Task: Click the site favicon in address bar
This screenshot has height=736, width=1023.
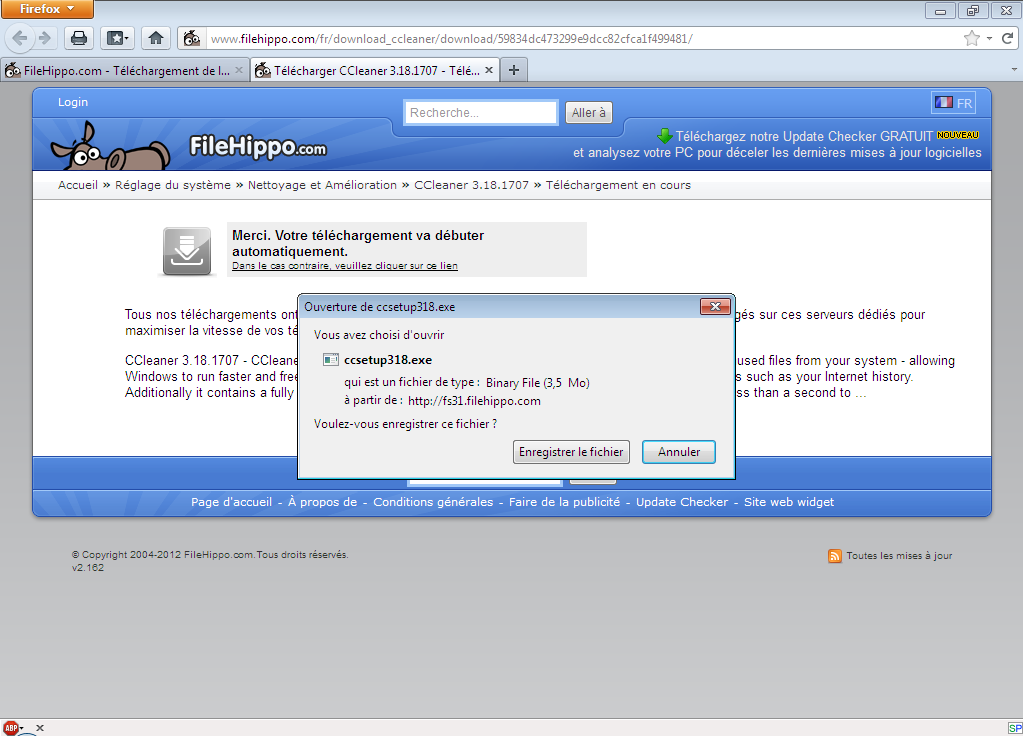Action: (x=191, y=38)
